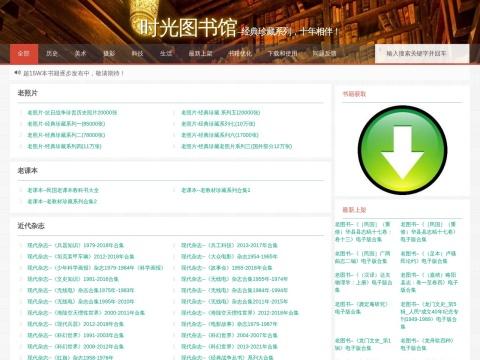Open 老课本 珍藏系列合集1 link
The width and height of the screenshot is (480, 360).
click(x=215, y=190)
